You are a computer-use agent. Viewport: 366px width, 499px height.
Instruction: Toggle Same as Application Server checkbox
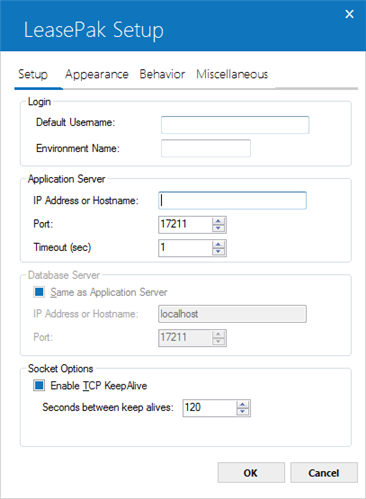coord(39,292)
